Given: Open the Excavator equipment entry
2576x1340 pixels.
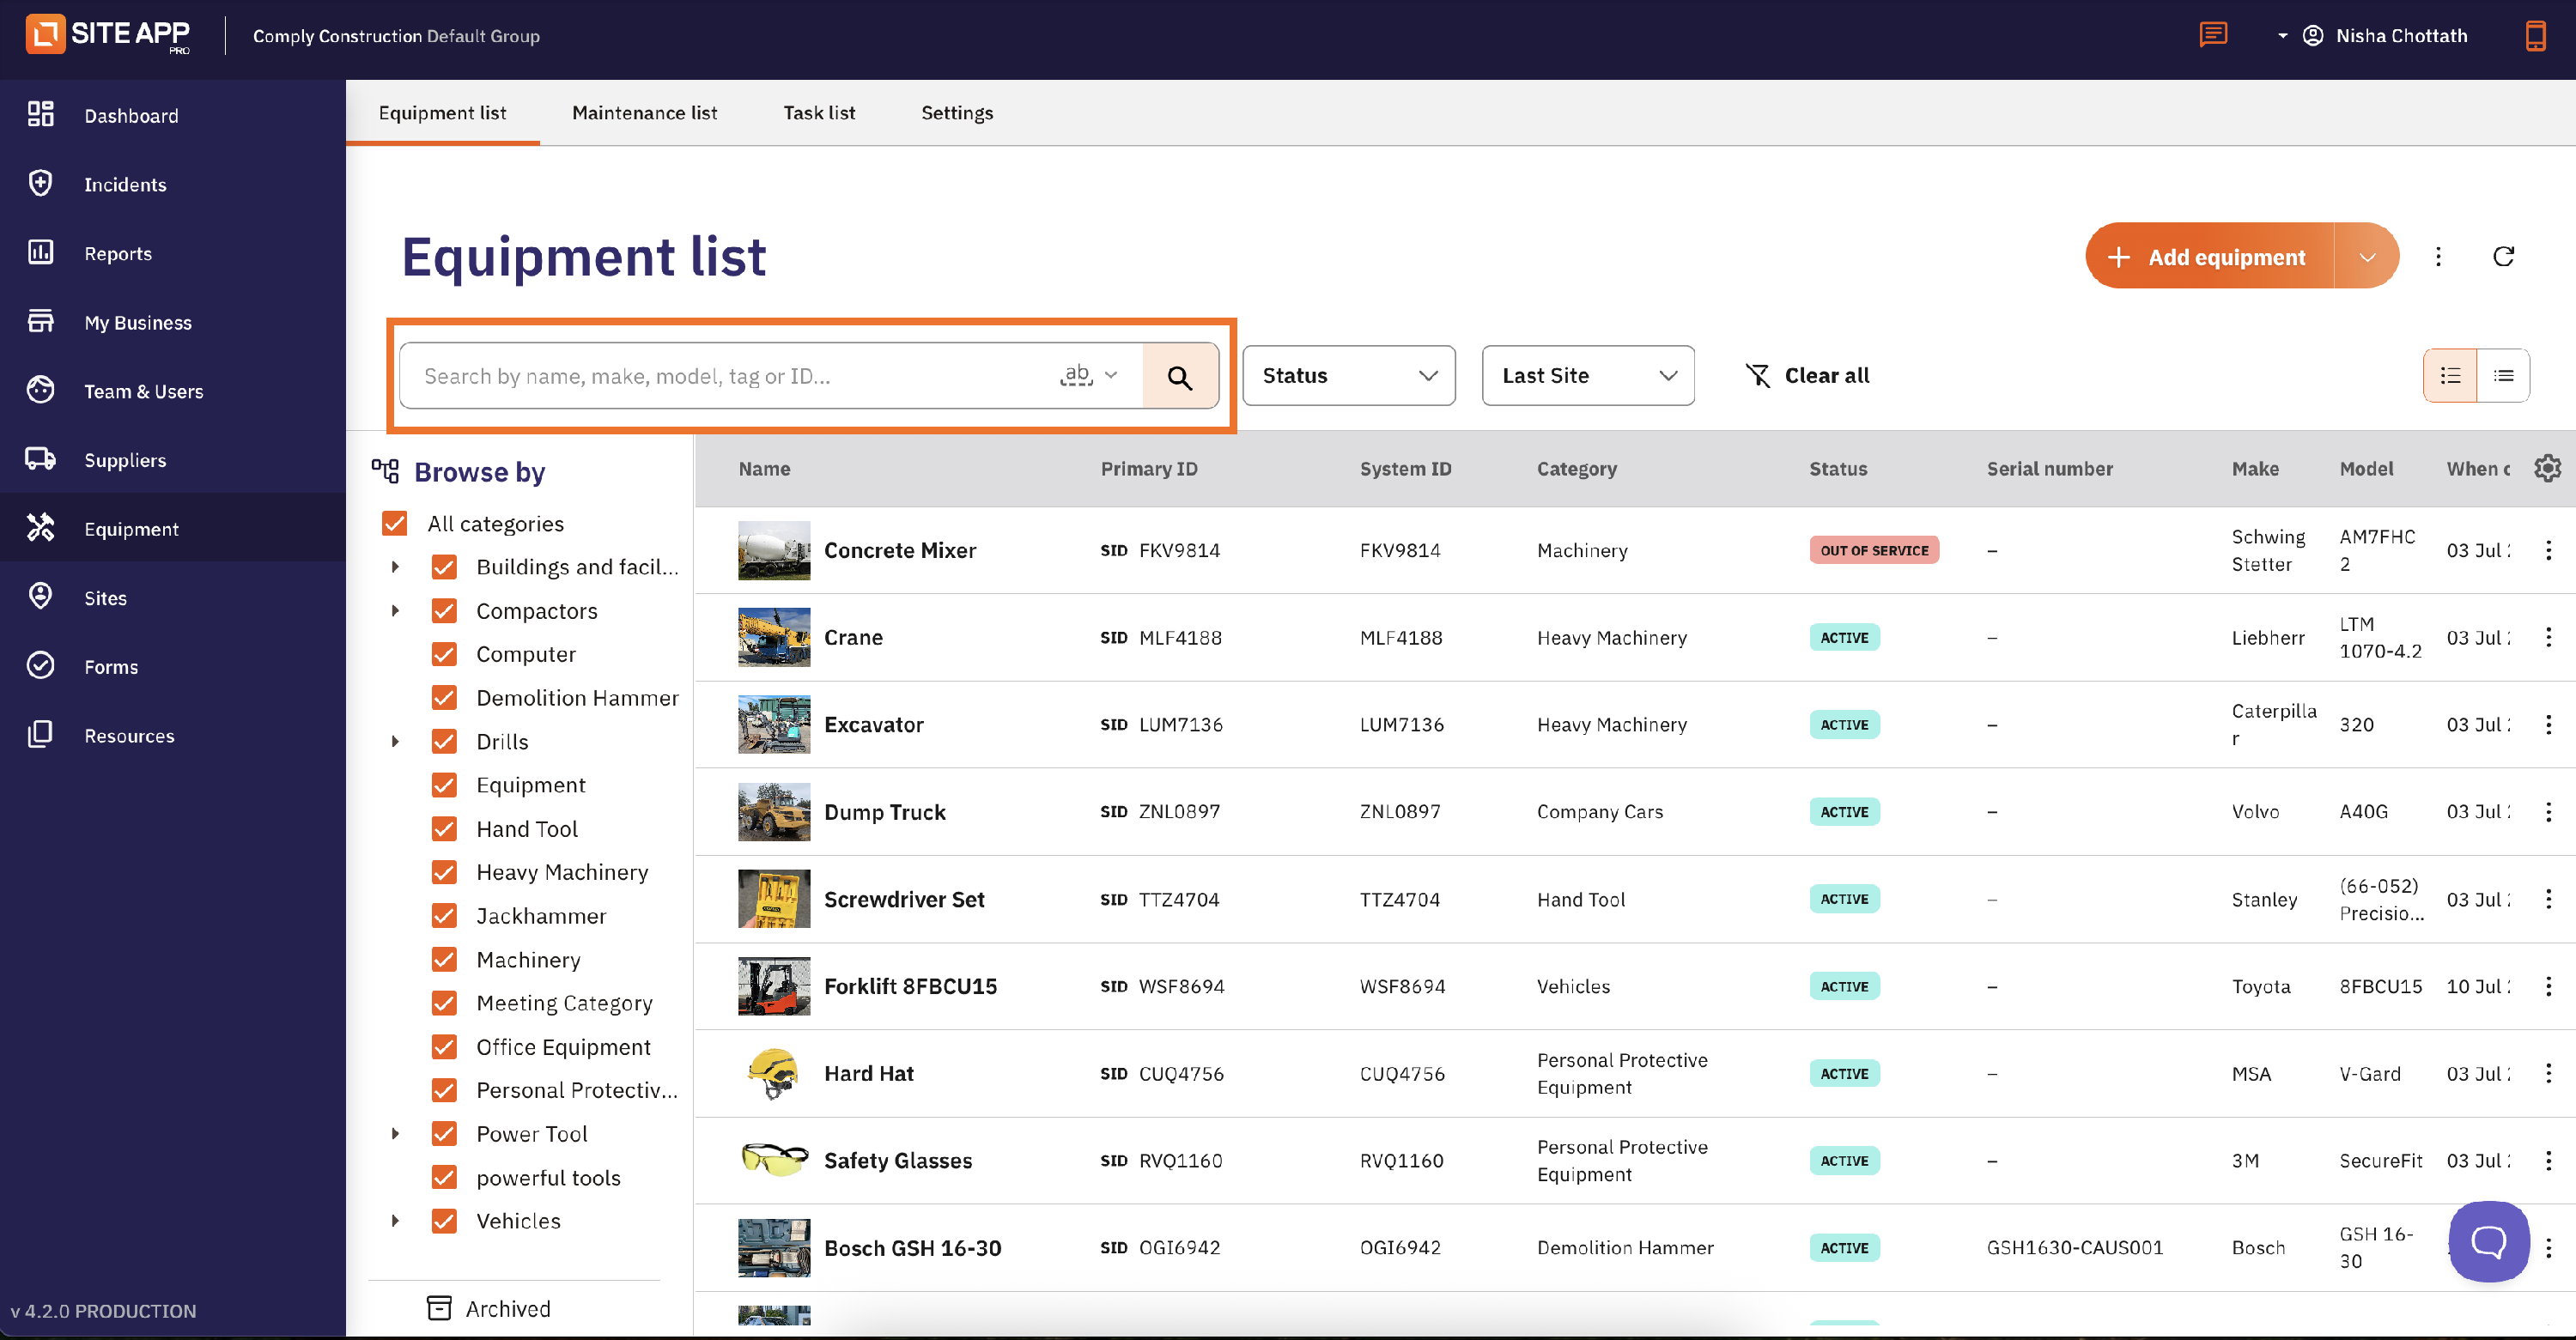Looking at the screenshot, I should point(873,725).
